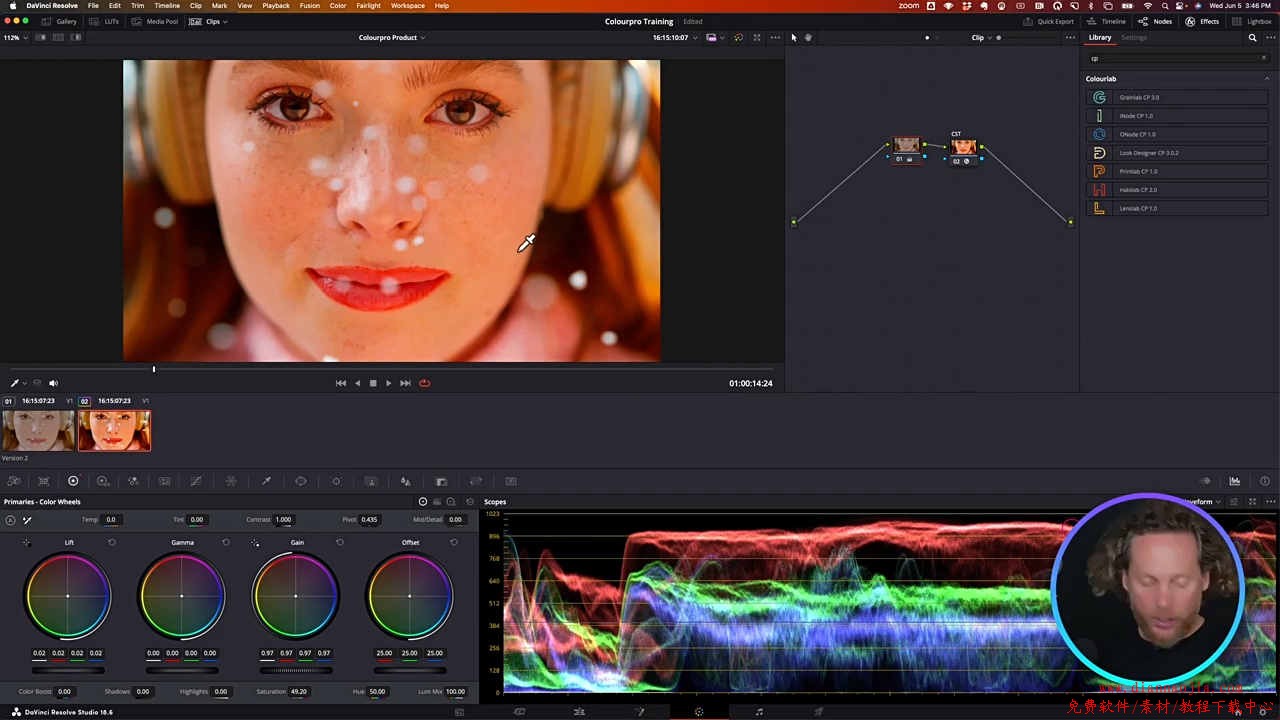Image resolution: width=1280 pixels, height=720 pixels.
Task: Open the Gallery panel
Action: click(60, 21)
